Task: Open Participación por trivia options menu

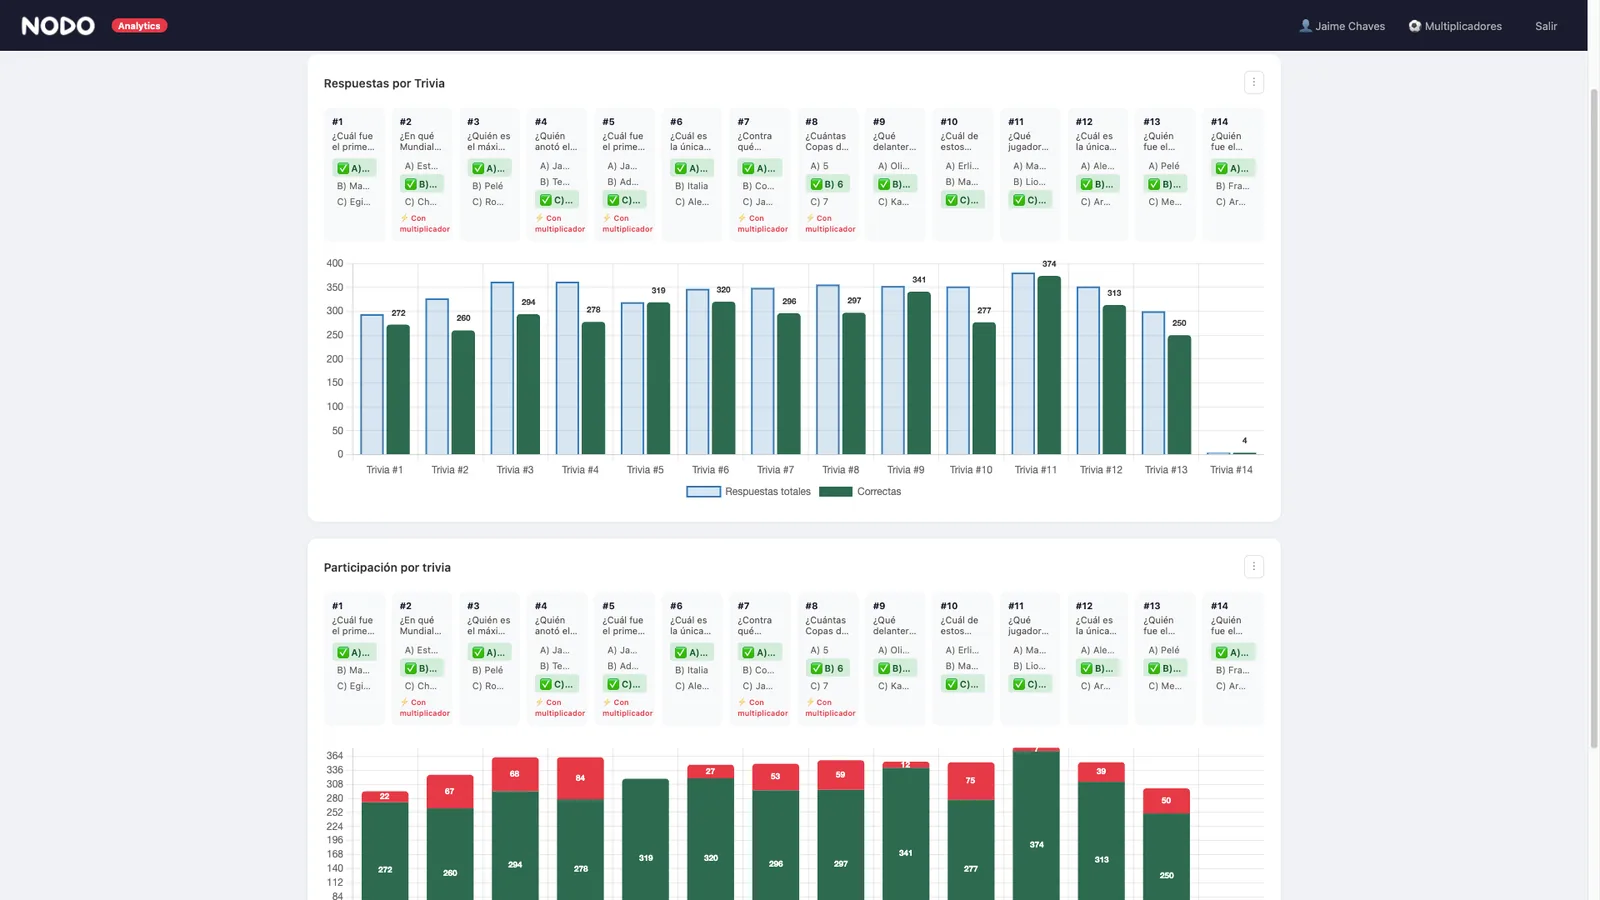Action: (x=1254, y=567)
